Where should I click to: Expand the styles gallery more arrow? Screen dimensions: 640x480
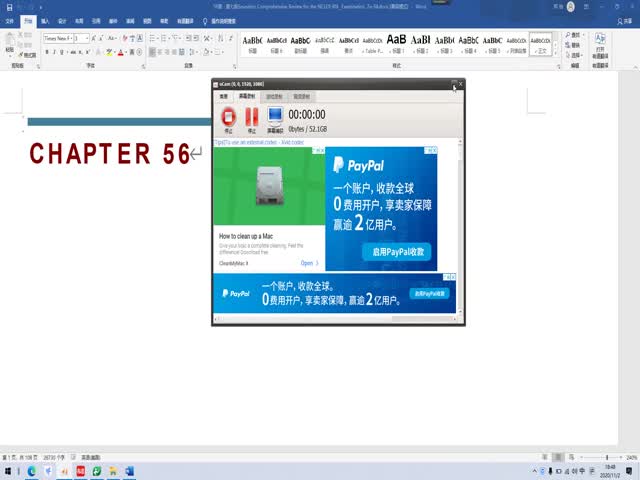[555, 53]
